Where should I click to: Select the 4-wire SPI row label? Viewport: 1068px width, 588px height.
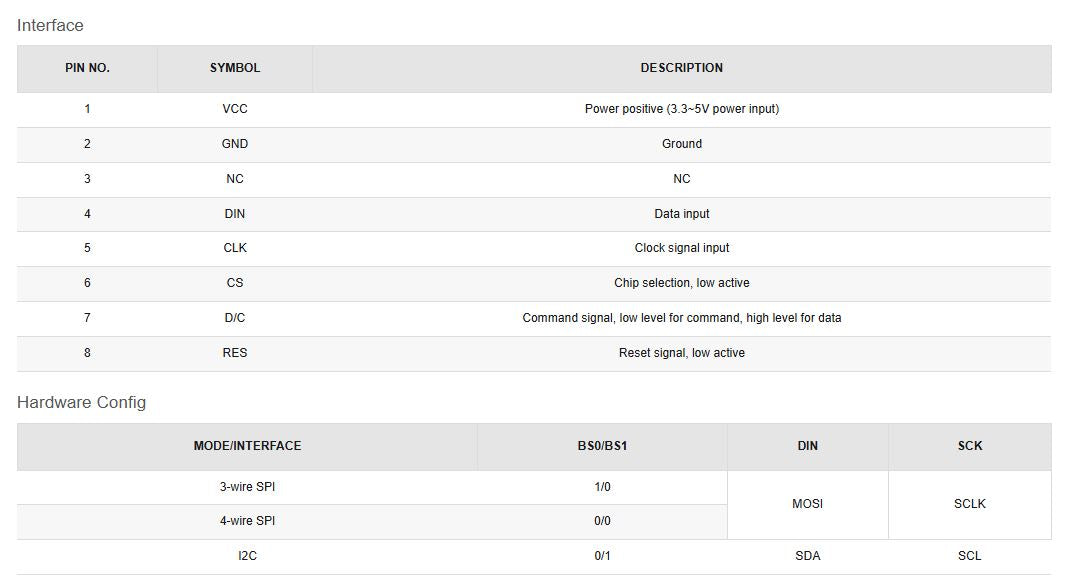(247, 521)
